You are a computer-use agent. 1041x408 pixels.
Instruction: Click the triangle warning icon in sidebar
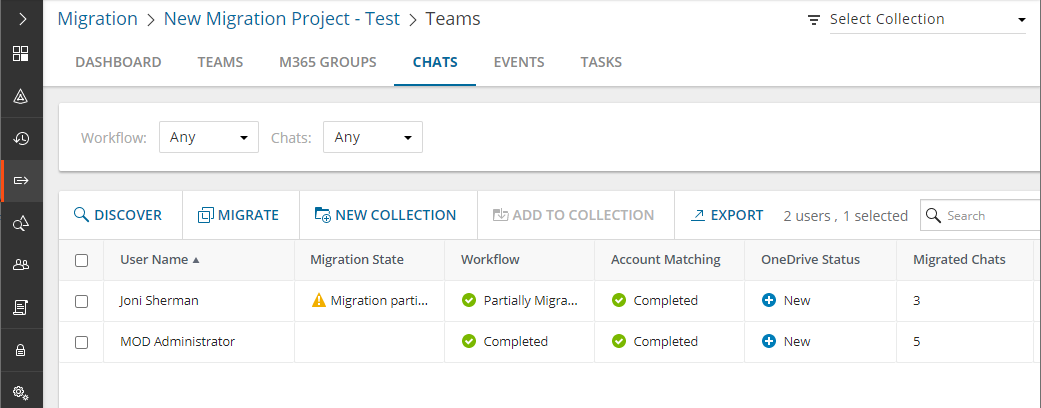tap(21, 97)
